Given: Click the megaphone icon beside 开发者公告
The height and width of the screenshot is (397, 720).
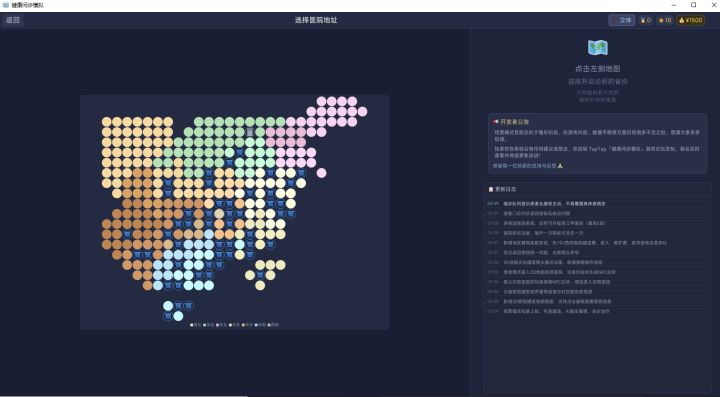Looking at the screenshot, I should 495,122.
